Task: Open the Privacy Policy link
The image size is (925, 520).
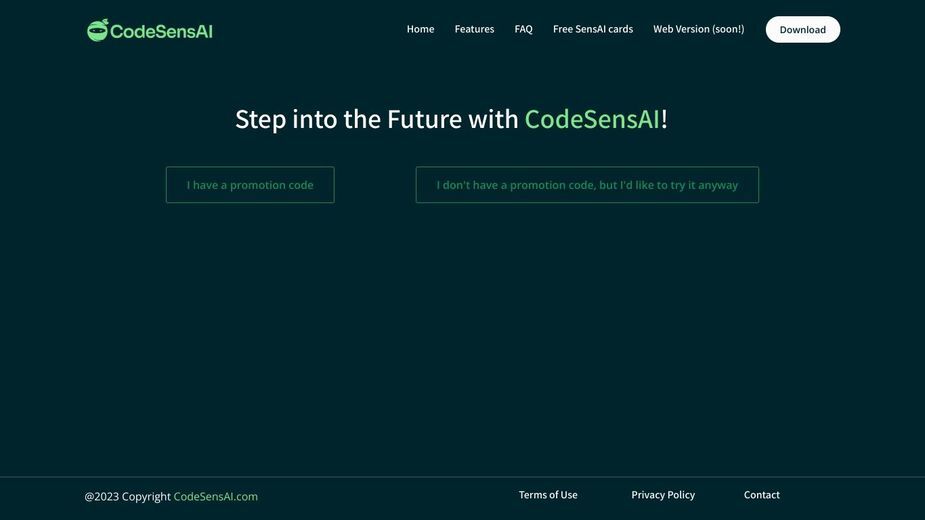Action: (663, 495)
